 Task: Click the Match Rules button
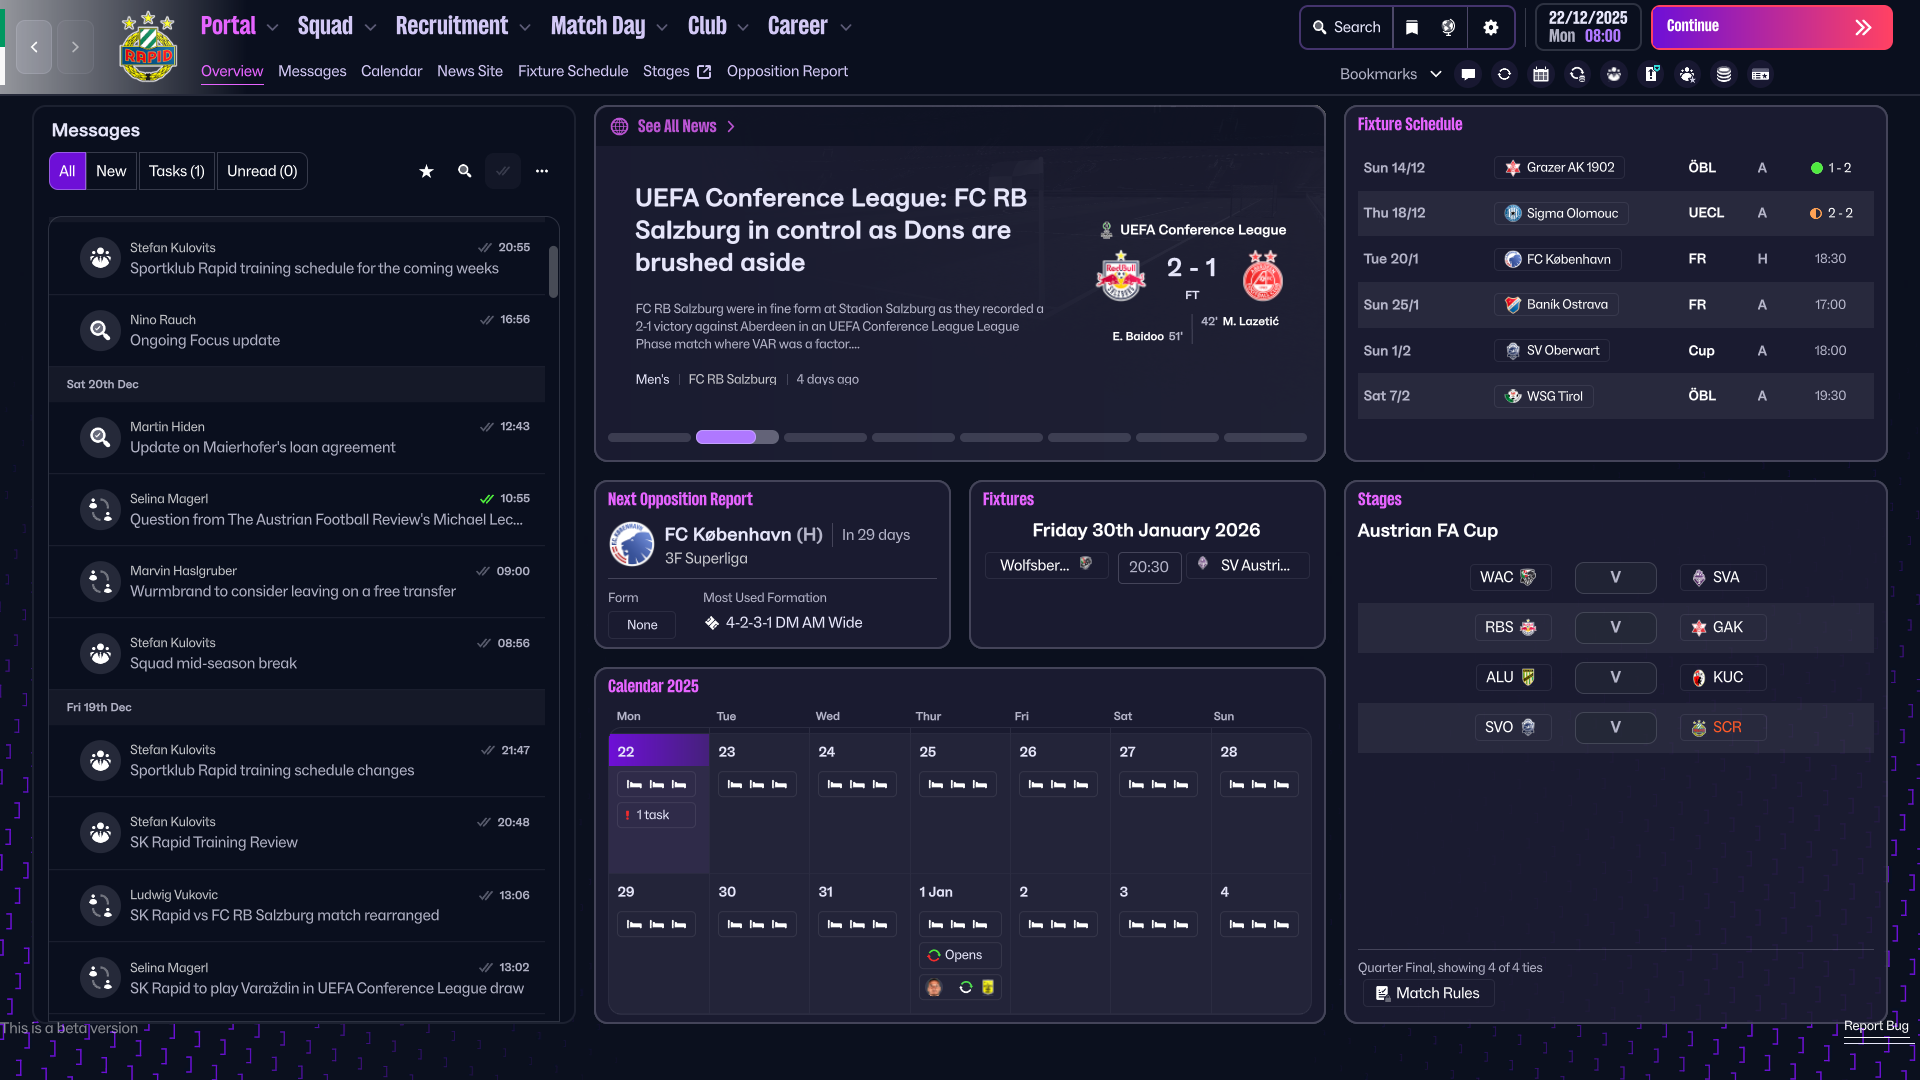coord(1427,993)
